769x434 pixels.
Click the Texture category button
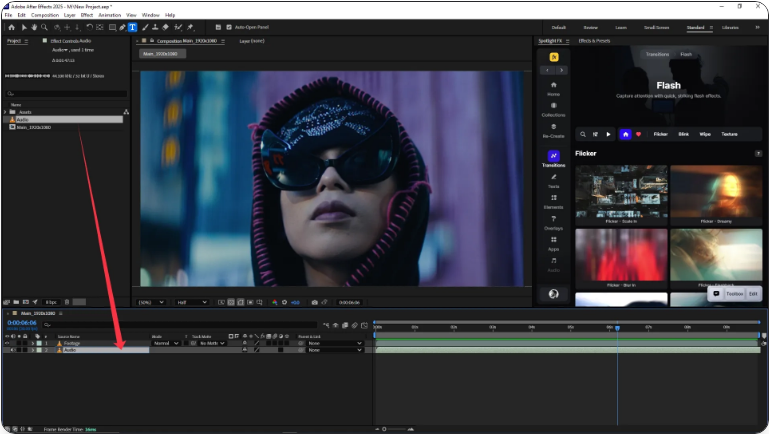(x=729, y=133)
